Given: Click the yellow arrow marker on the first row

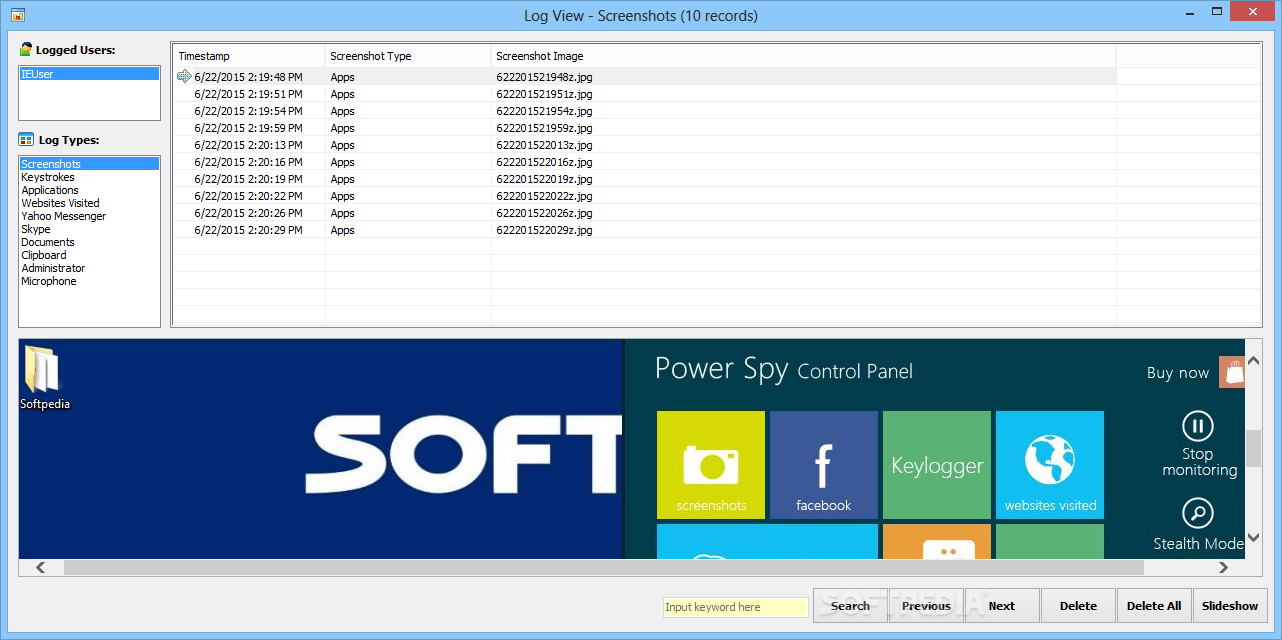Looking at the screenshot, I should 184,76.
